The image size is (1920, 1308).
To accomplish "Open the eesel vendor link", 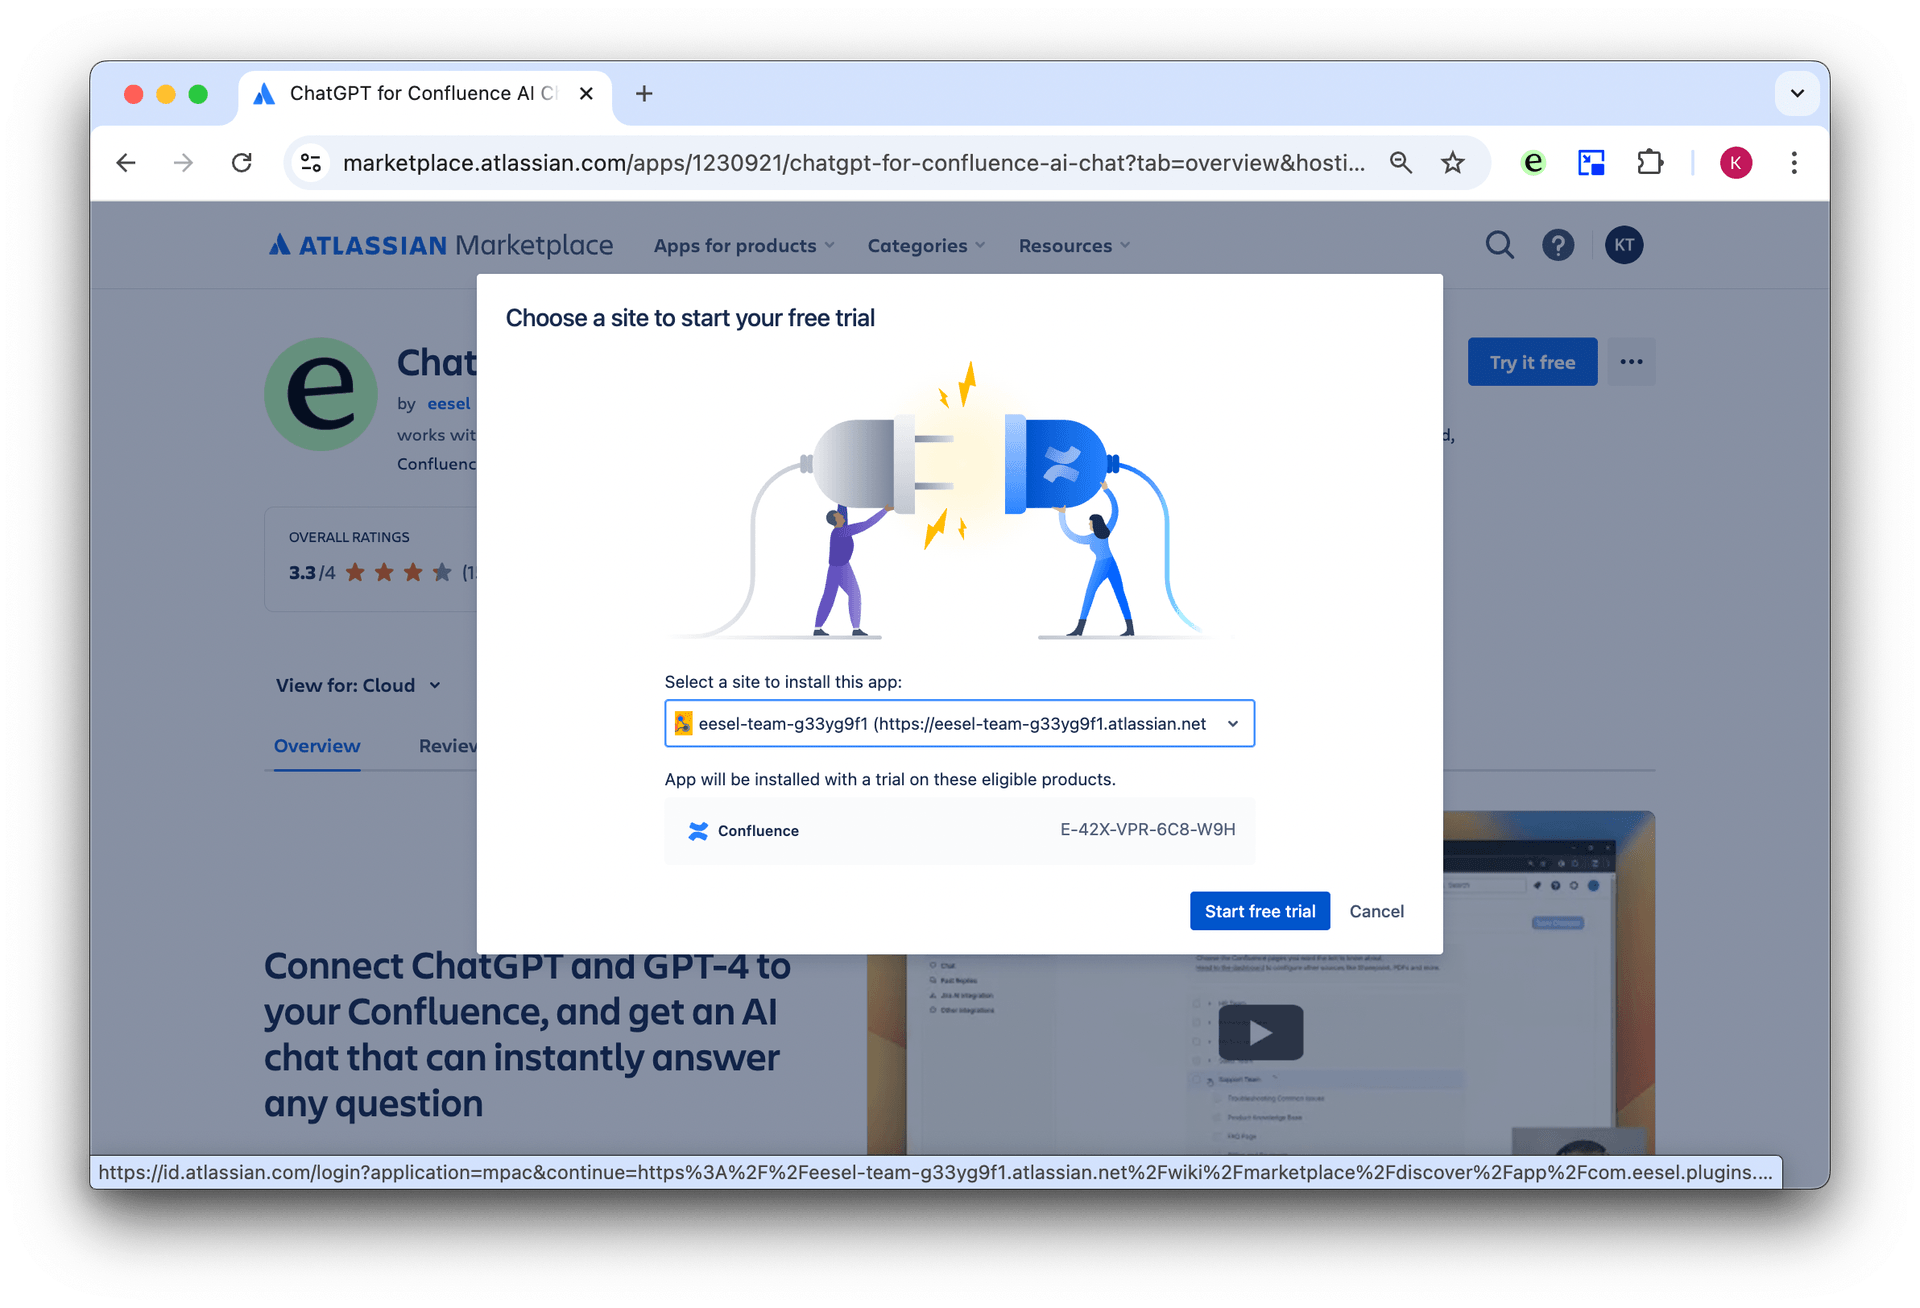I will point(449,404).
